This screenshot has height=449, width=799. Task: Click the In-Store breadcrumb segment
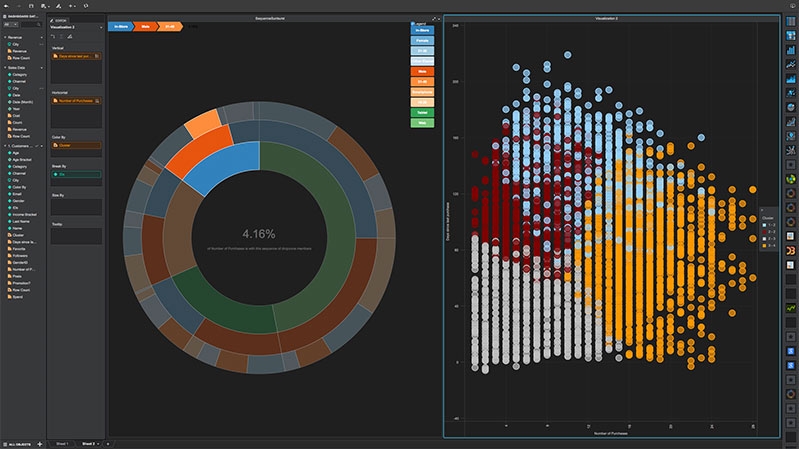pyautogui.click(x=121, y=27)
